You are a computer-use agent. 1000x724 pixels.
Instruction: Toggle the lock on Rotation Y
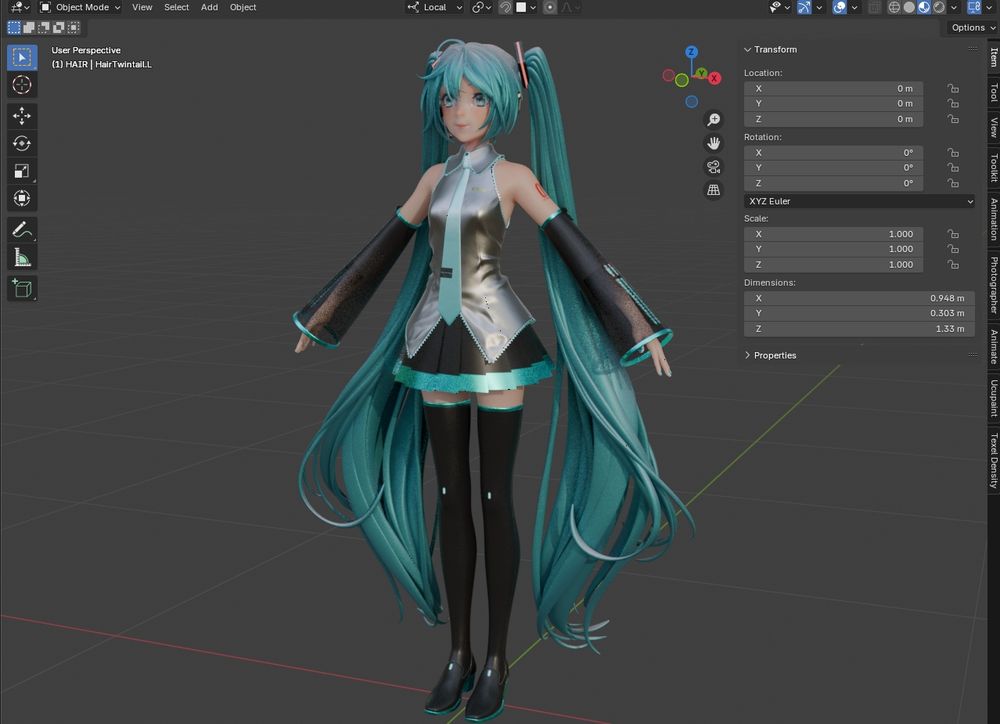point(953,168)
